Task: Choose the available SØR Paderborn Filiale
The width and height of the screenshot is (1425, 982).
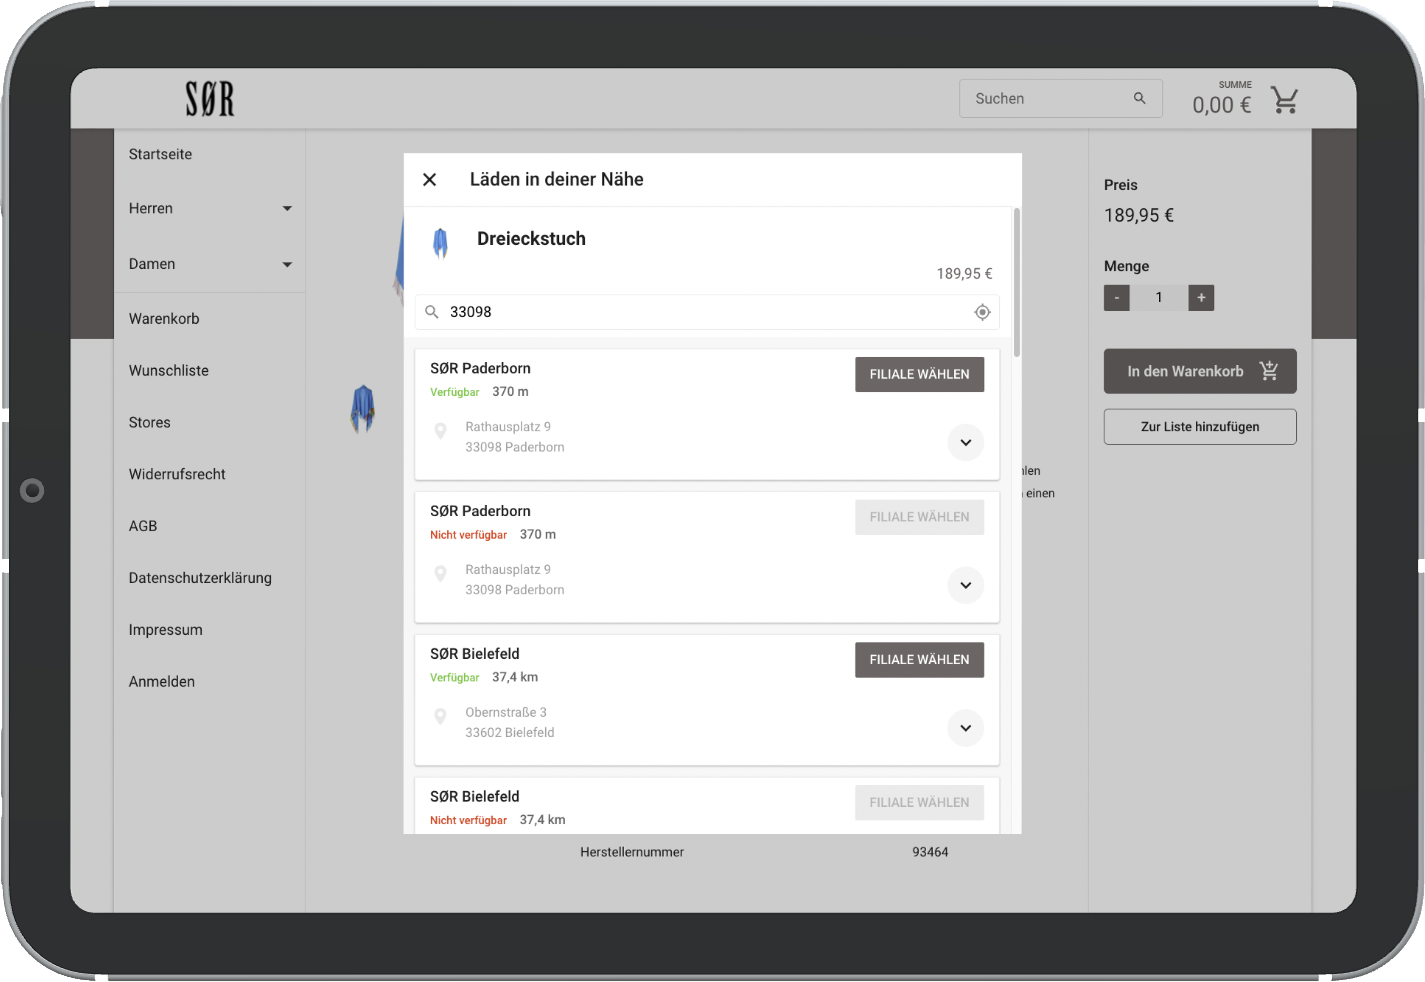Action: pos(919,375)
